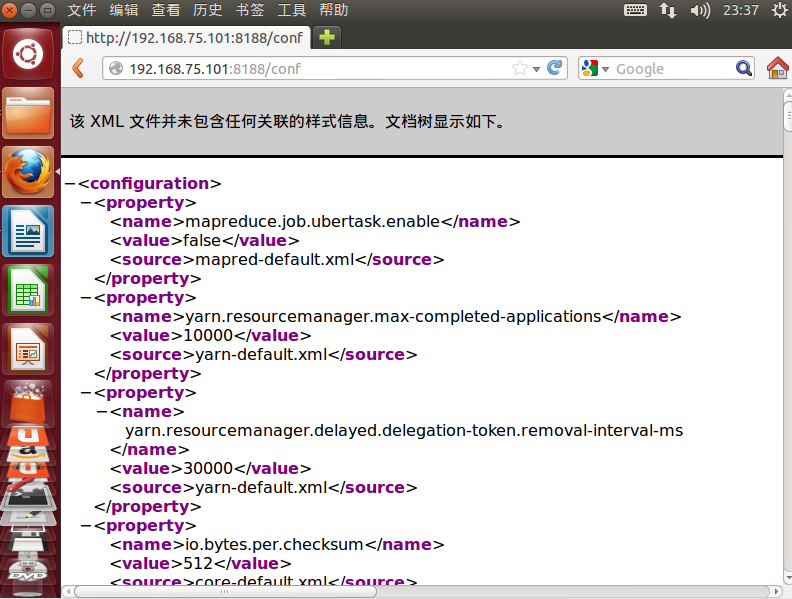Click the browser back arrow button
Image resolution: width=792 pixels, height=599 pixels.
(78, 68)
